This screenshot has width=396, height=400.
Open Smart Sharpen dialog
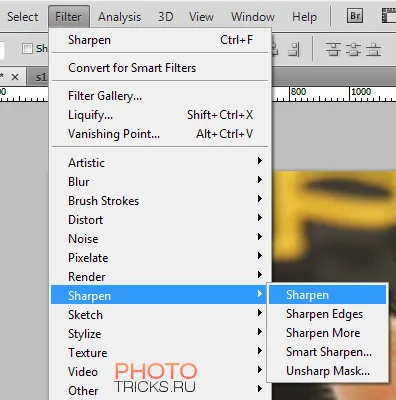[x=327, y=352]
